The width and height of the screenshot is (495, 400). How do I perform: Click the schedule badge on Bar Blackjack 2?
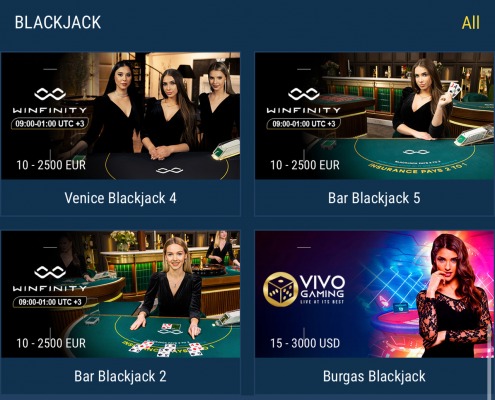click(50, 302)
